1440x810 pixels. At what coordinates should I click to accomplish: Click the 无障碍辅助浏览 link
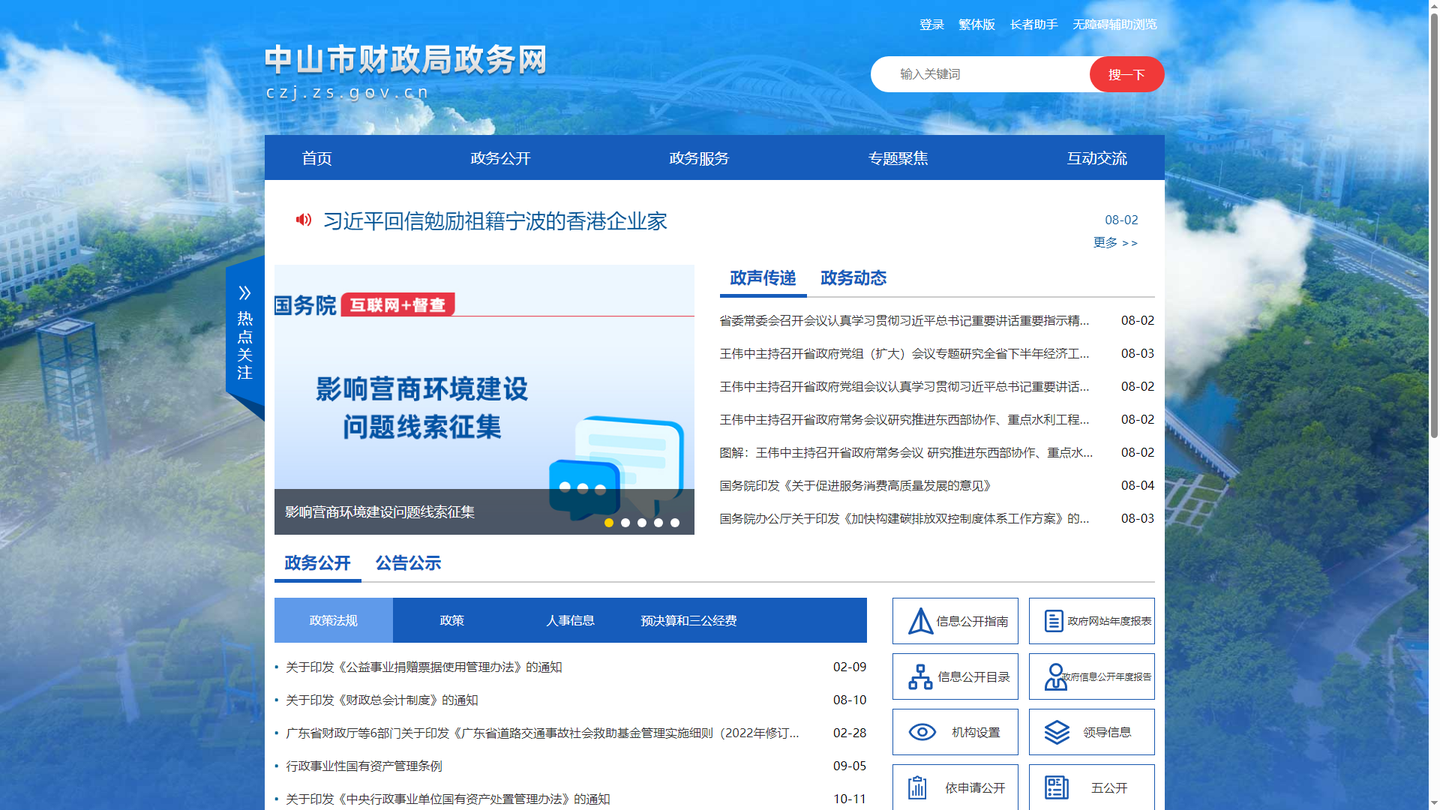[1115, 24]
